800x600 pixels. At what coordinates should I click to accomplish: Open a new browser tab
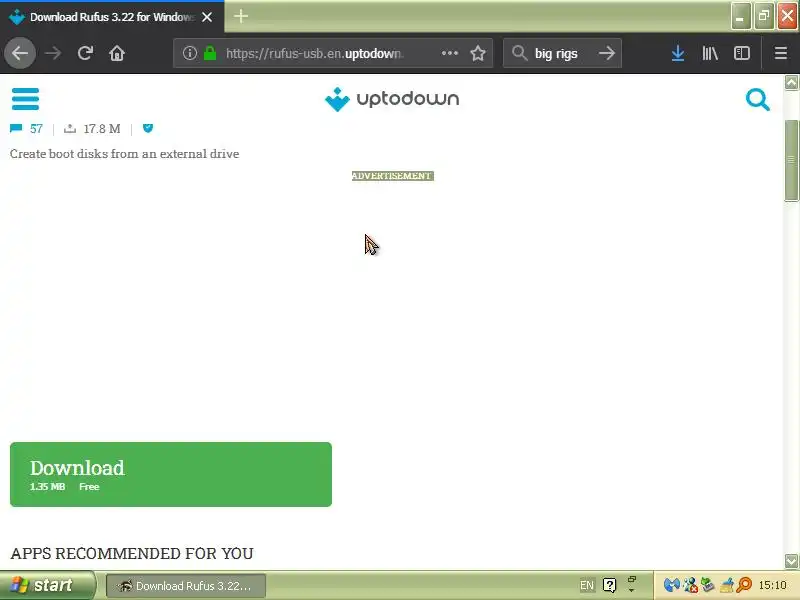coord(241,16)
